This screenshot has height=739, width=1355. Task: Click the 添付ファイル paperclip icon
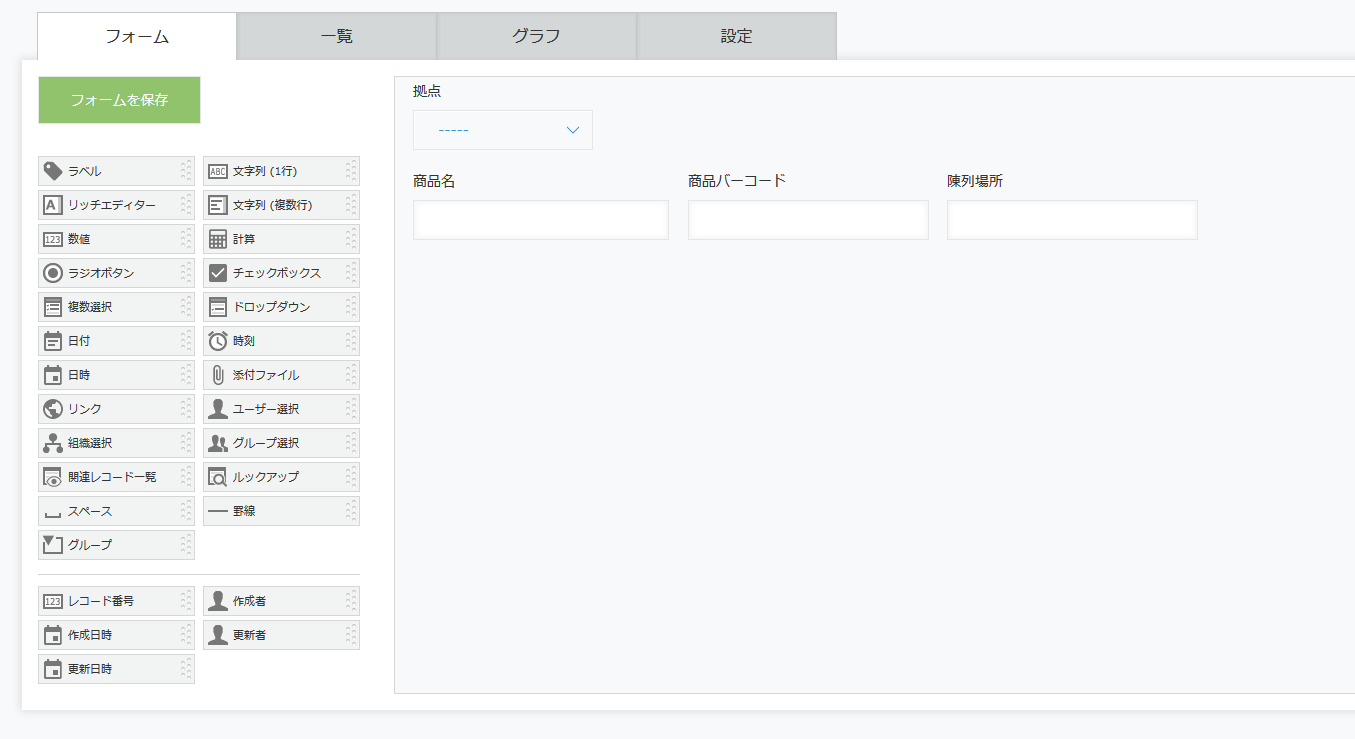[x=218, y=375]
